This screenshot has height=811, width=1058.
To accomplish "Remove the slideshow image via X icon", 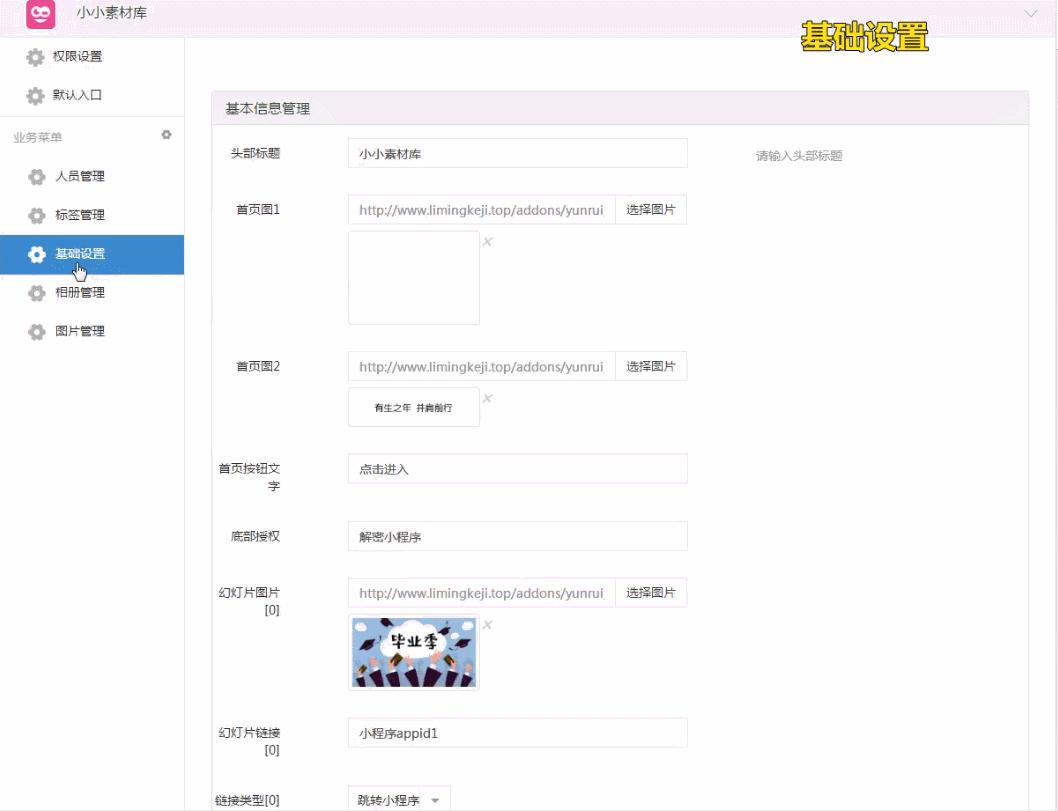I will tap(486, 622).
